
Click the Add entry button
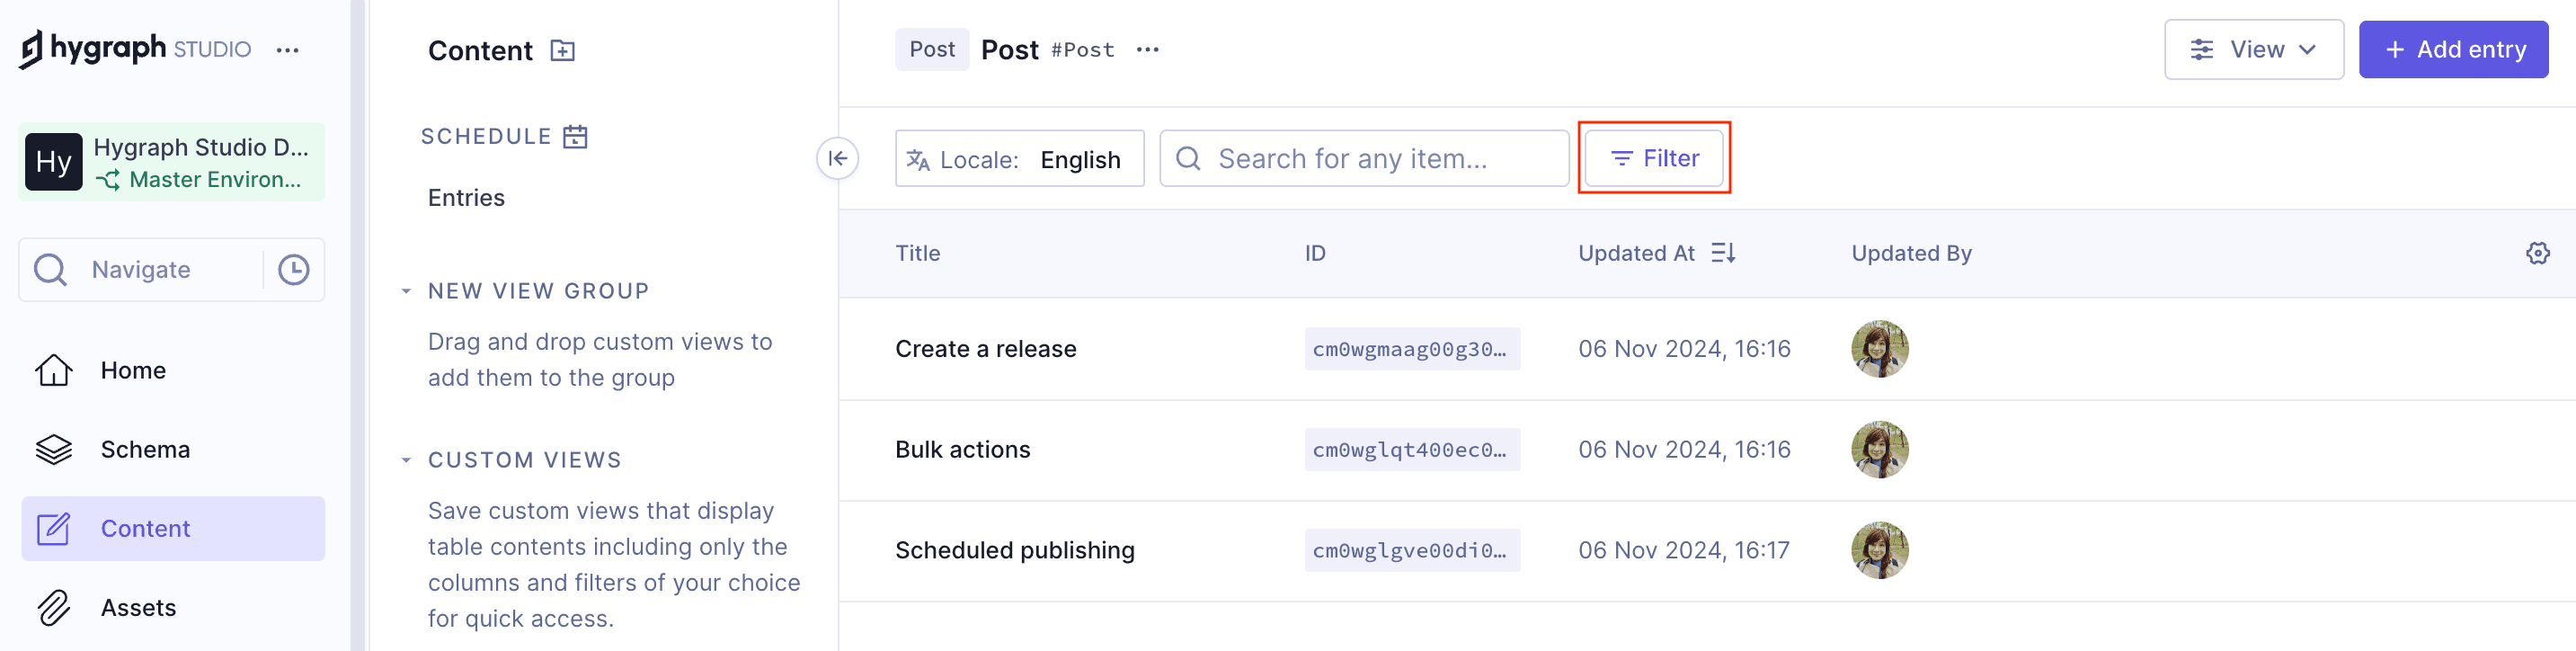(2453, 50)
